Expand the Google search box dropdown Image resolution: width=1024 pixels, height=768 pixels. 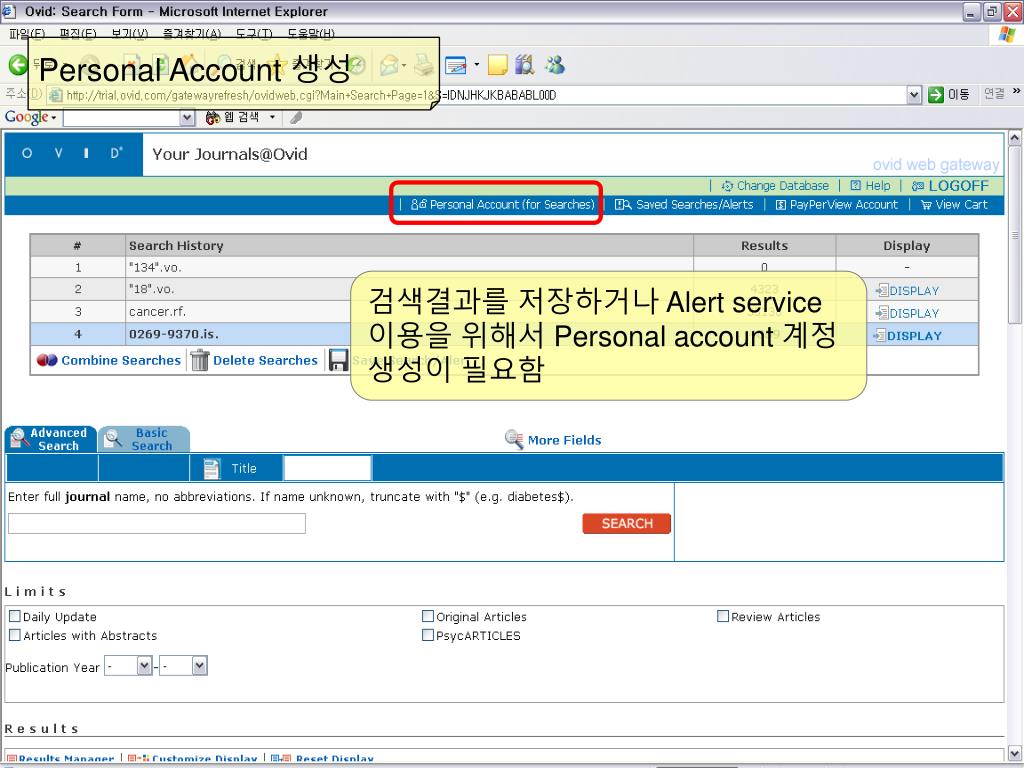[x=187, y=118]
